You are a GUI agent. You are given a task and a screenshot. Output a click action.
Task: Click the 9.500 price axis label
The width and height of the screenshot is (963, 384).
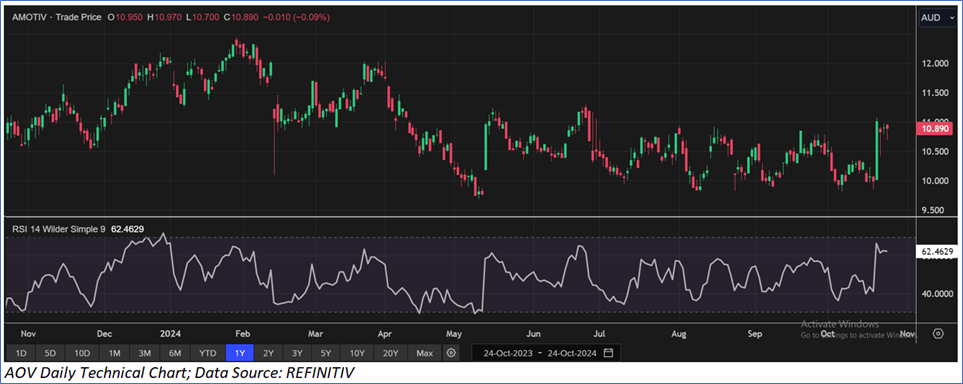[x=934, y=211]
